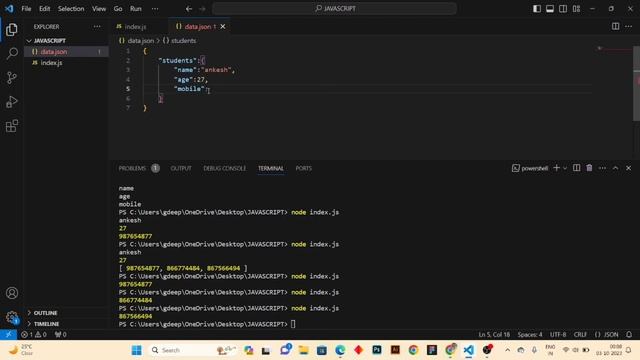Image resolution: width=640 pixels, height=360 pixels.
Task: Change language mode via JSON status item
Action: pos(607,334)
